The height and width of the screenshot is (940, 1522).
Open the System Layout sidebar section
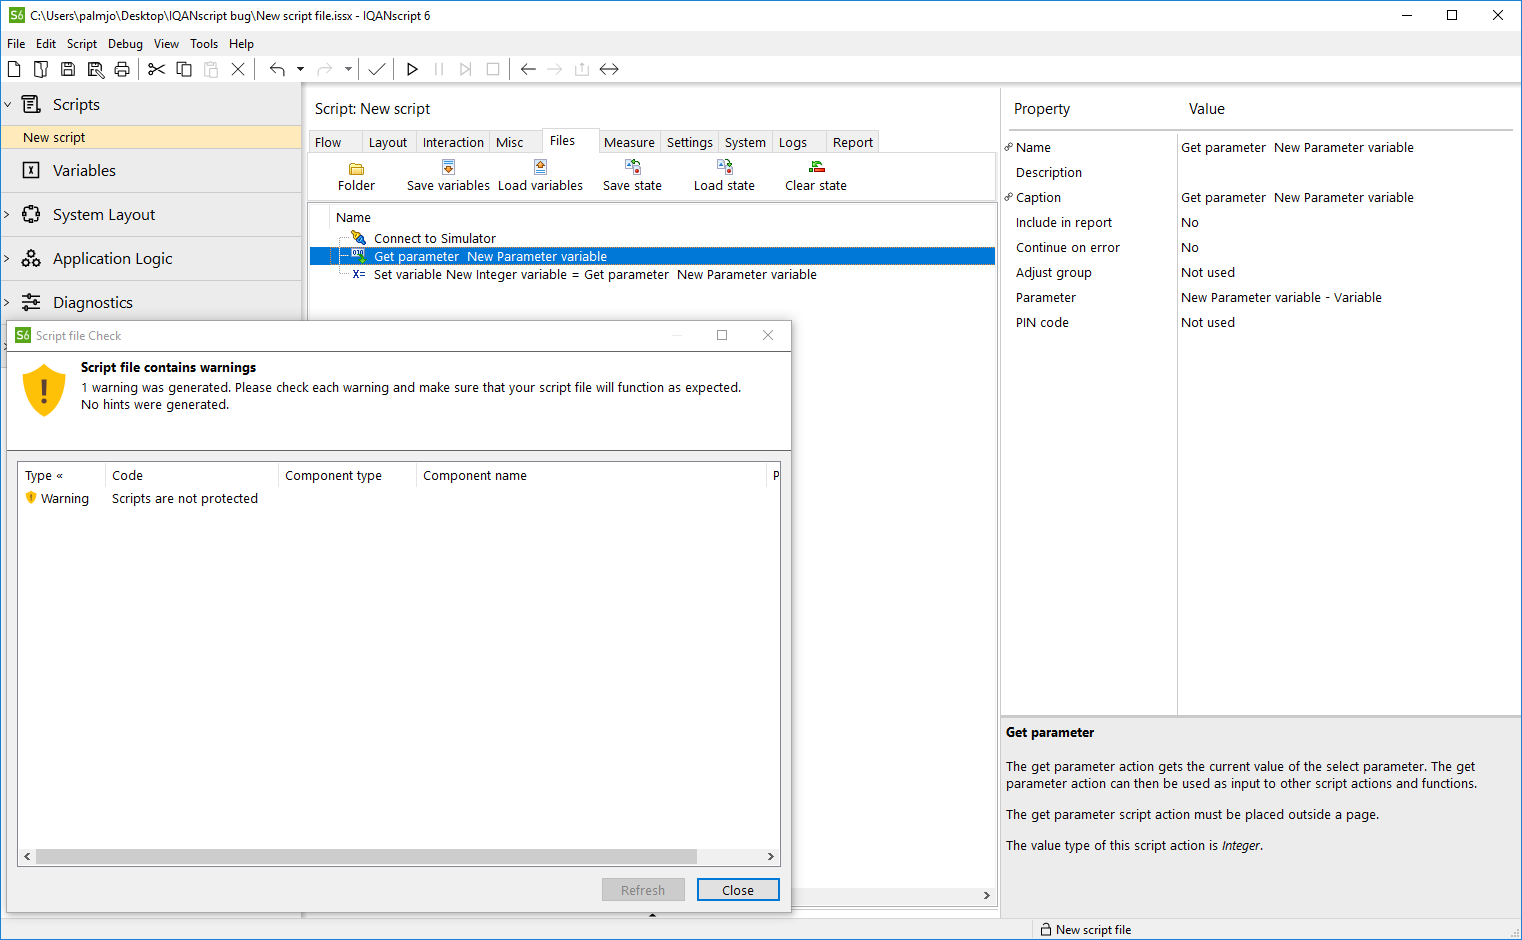tap(151, 215)
